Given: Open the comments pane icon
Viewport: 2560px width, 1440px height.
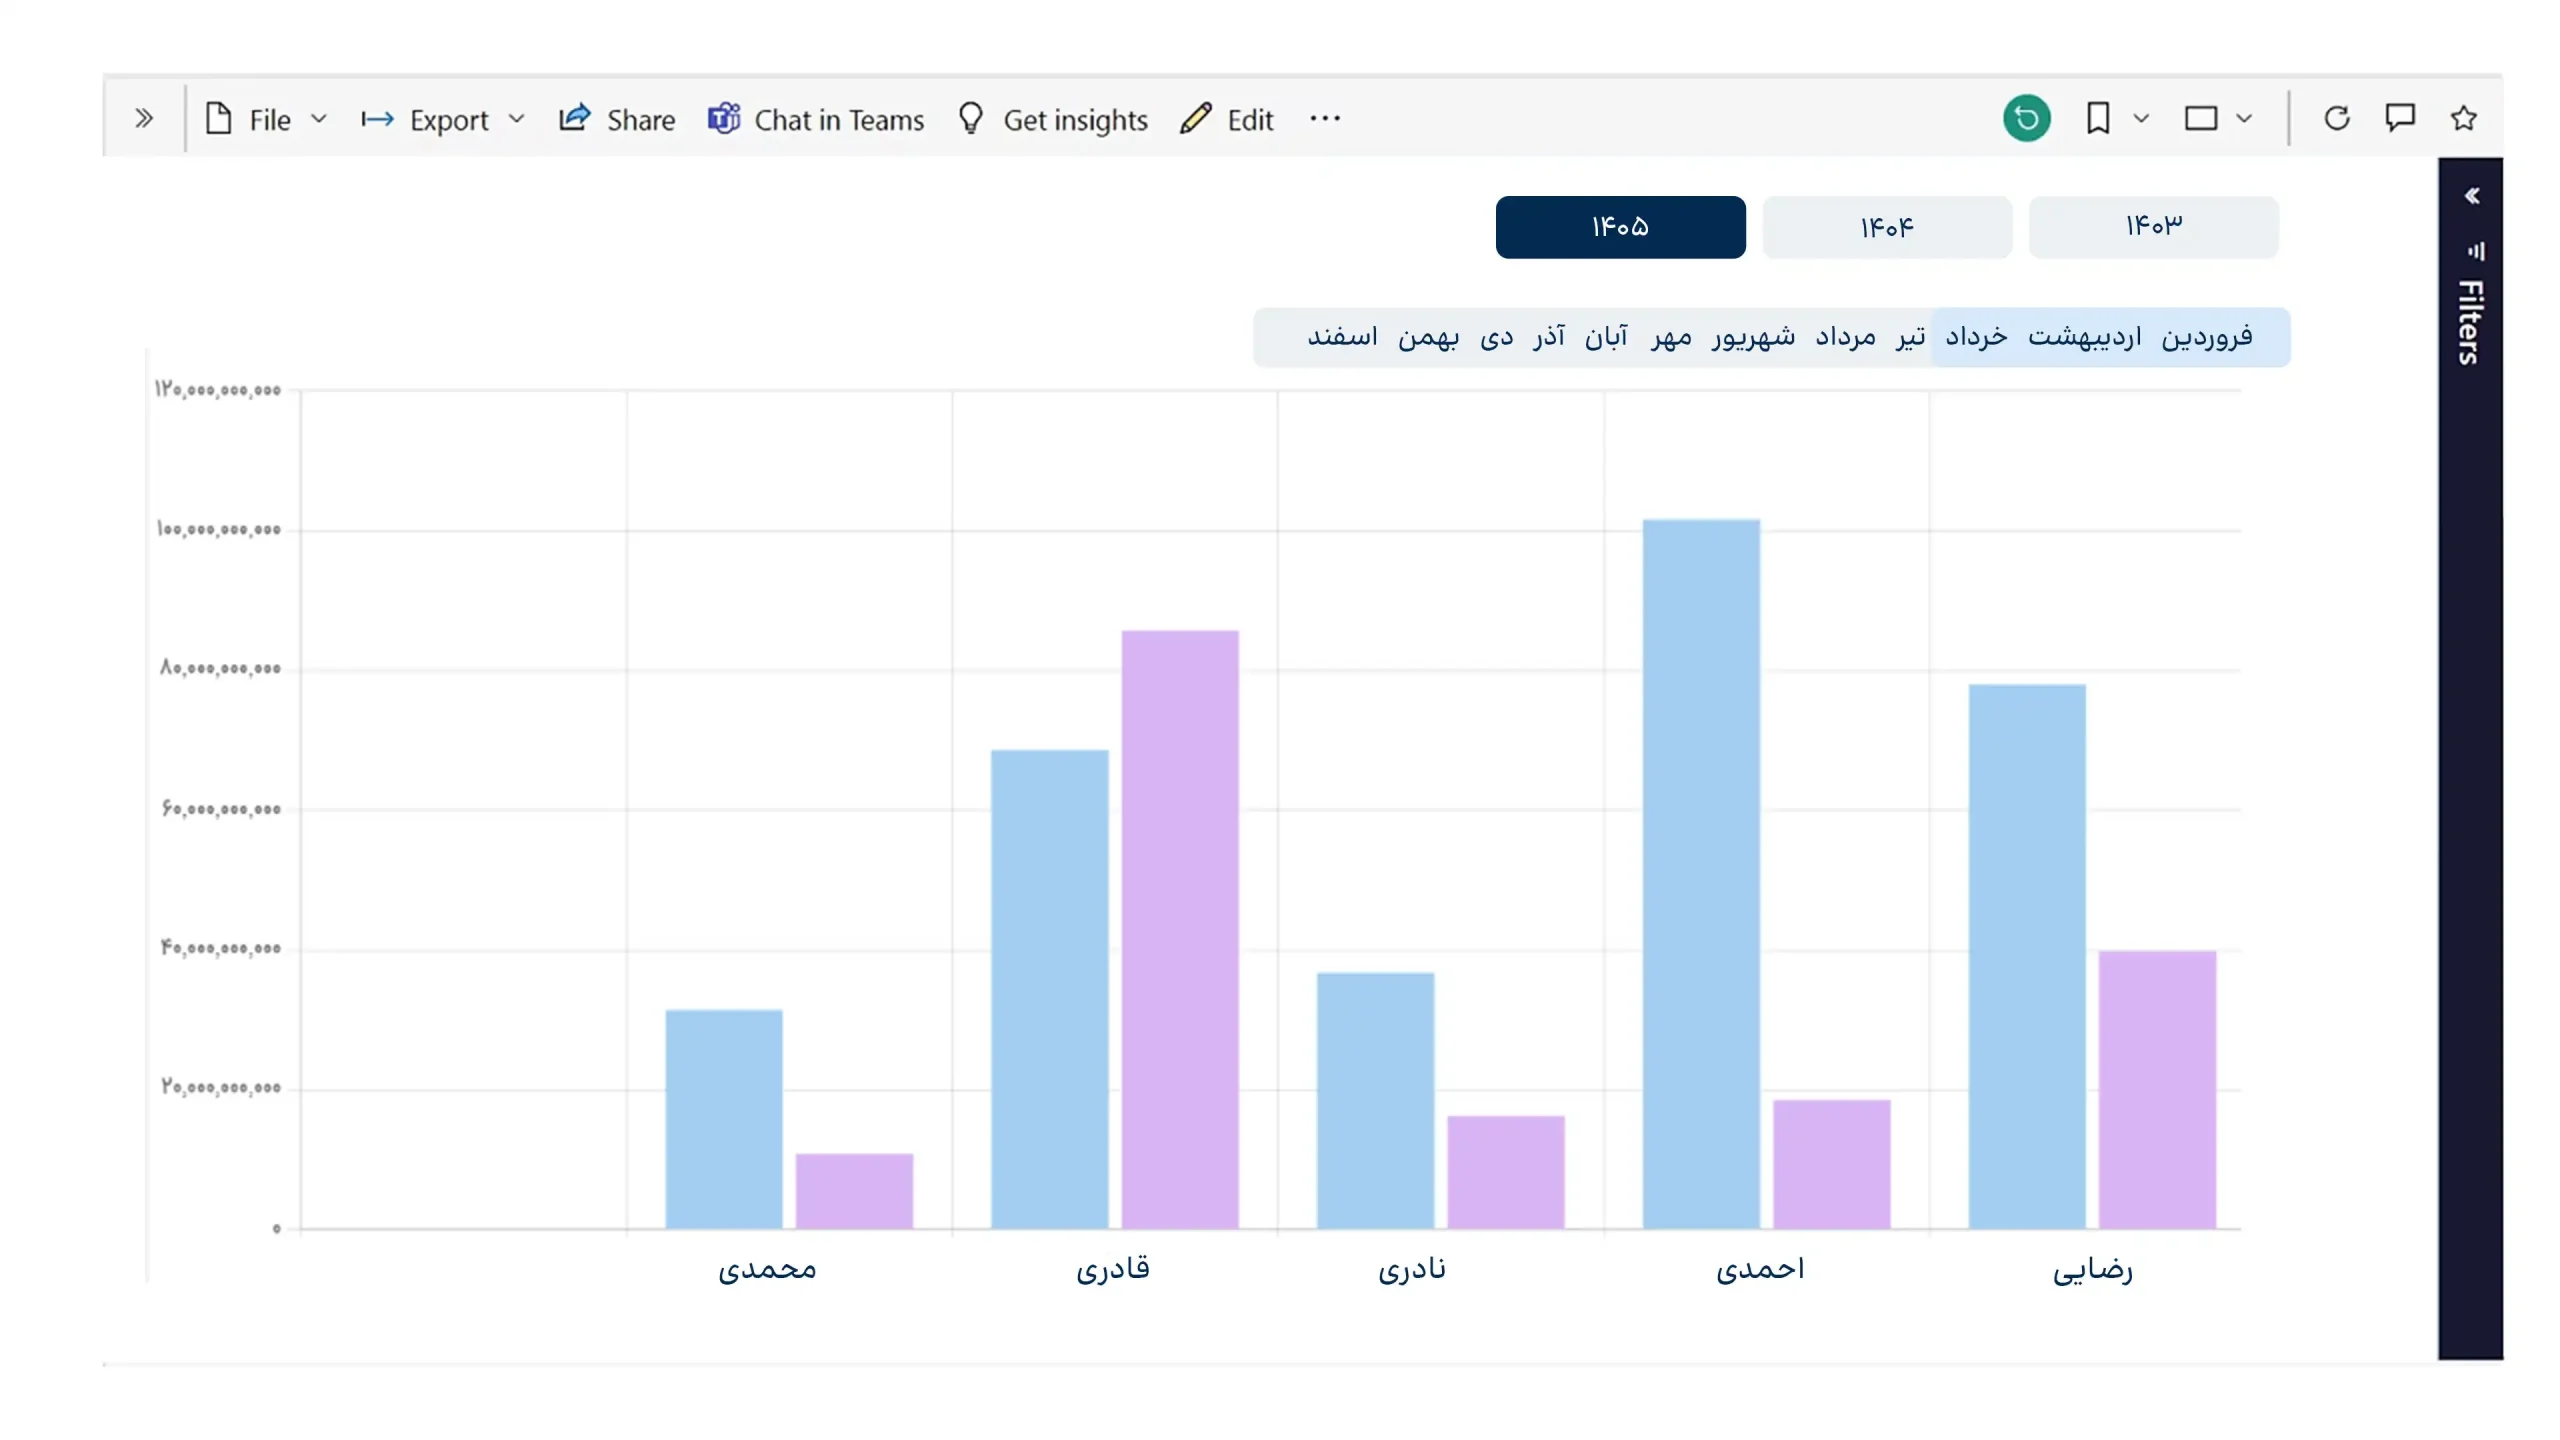Looking at the screenshot, I should pyautogui.click(x=2400, y=118).
